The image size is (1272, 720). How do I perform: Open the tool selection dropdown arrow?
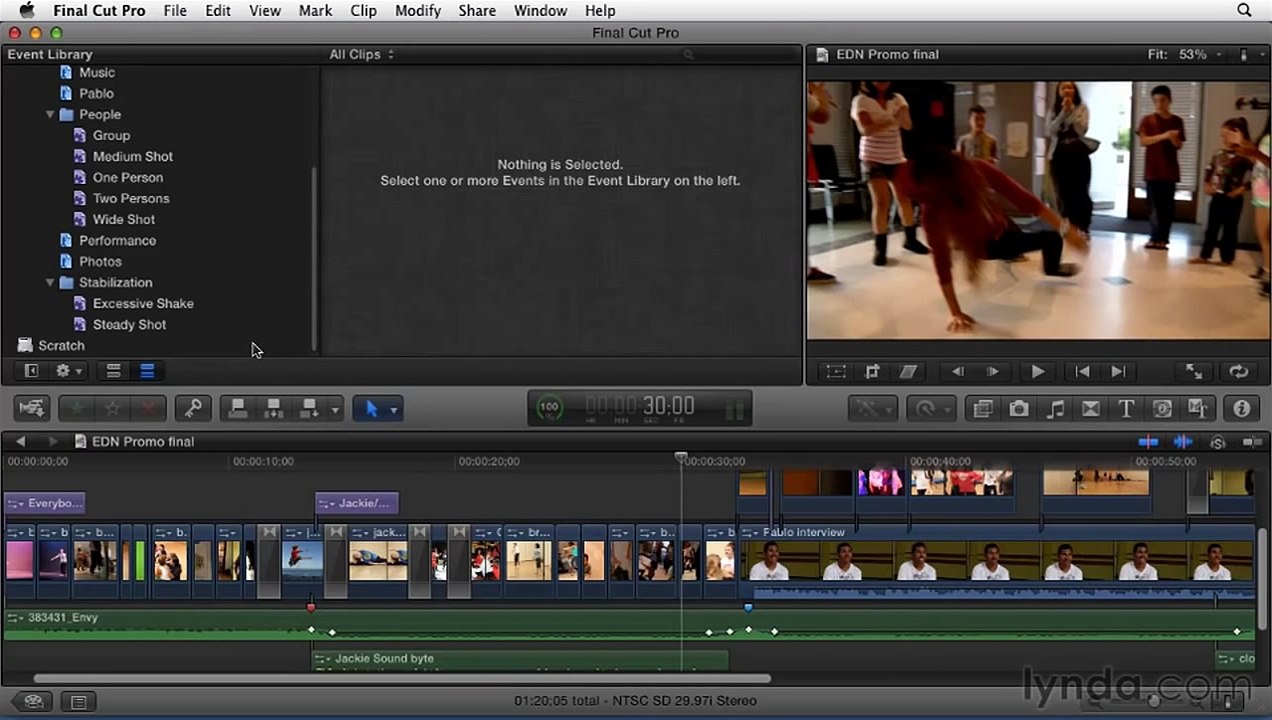point(394,408)
